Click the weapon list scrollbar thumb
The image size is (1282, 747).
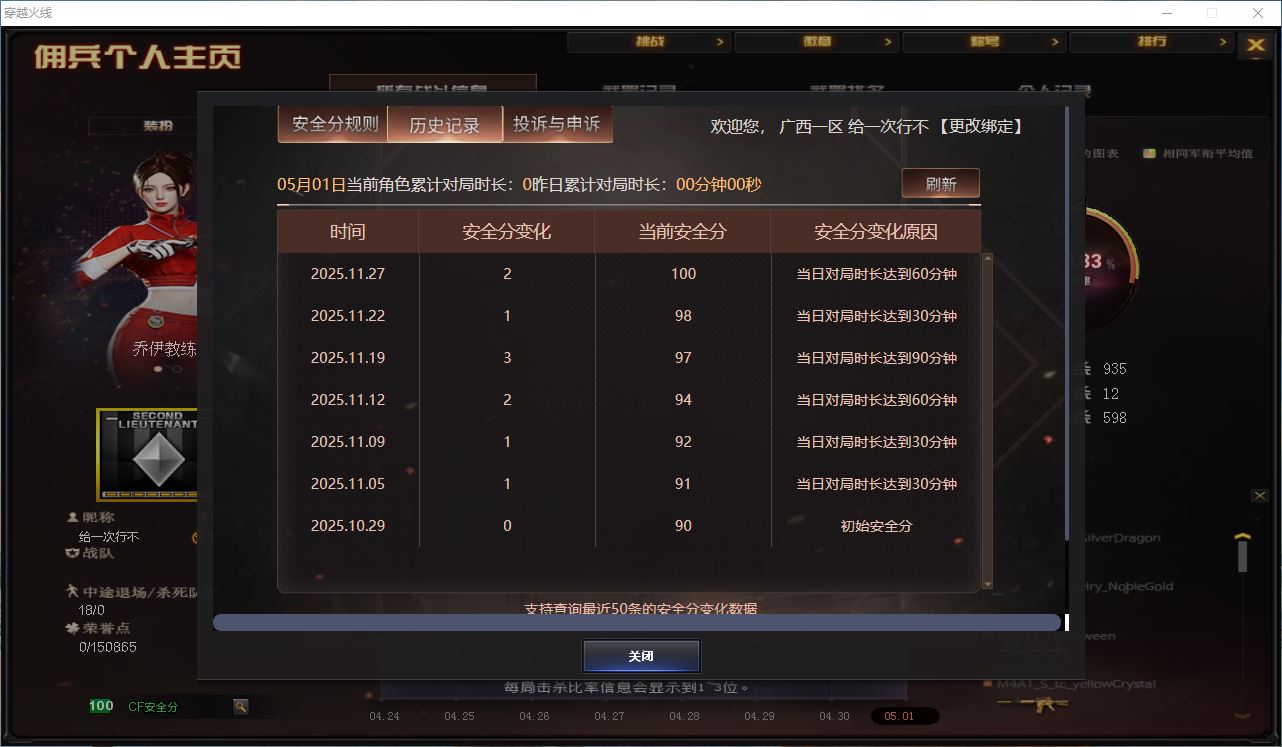pyautogui.click(x=1242, y=556)
